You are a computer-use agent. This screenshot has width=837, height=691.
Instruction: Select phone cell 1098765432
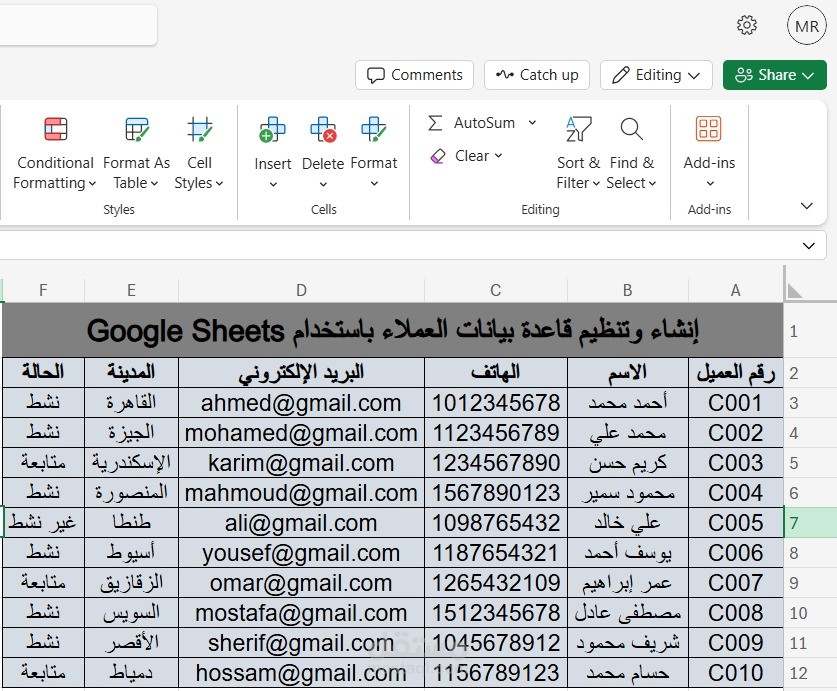[495, 523]
